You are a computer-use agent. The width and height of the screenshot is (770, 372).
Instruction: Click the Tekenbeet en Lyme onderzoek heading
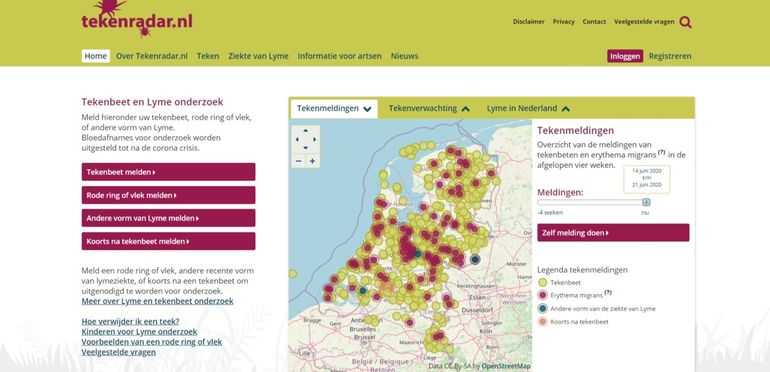pyautogui.click(x=152, y=102)
